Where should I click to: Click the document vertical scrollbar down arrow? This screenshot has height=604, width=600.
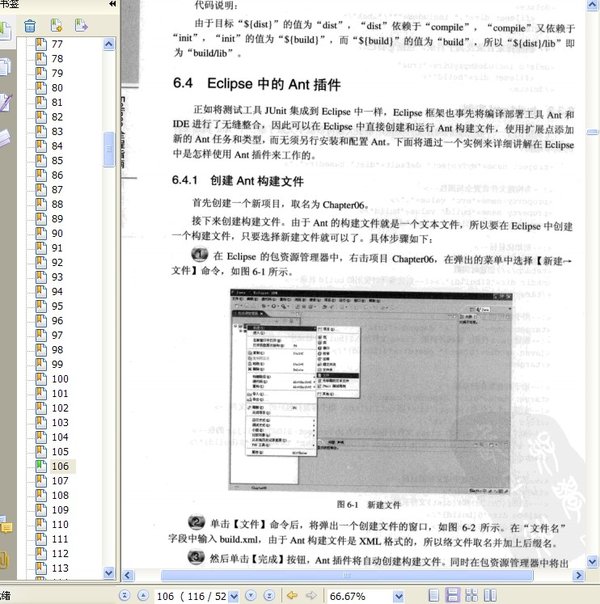[x=592, y=562]
